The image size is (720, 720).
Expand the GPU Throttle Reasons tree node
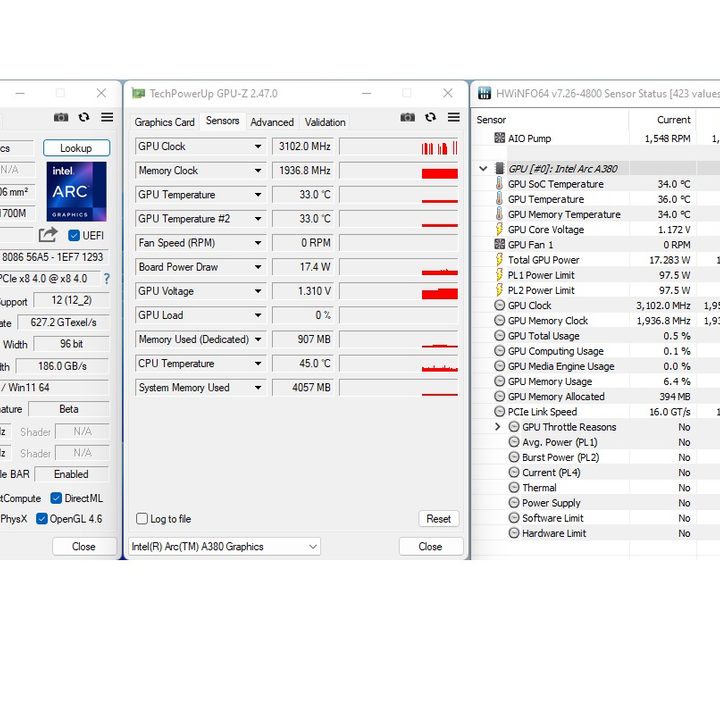pyautogui.click(x=497, y=427)
